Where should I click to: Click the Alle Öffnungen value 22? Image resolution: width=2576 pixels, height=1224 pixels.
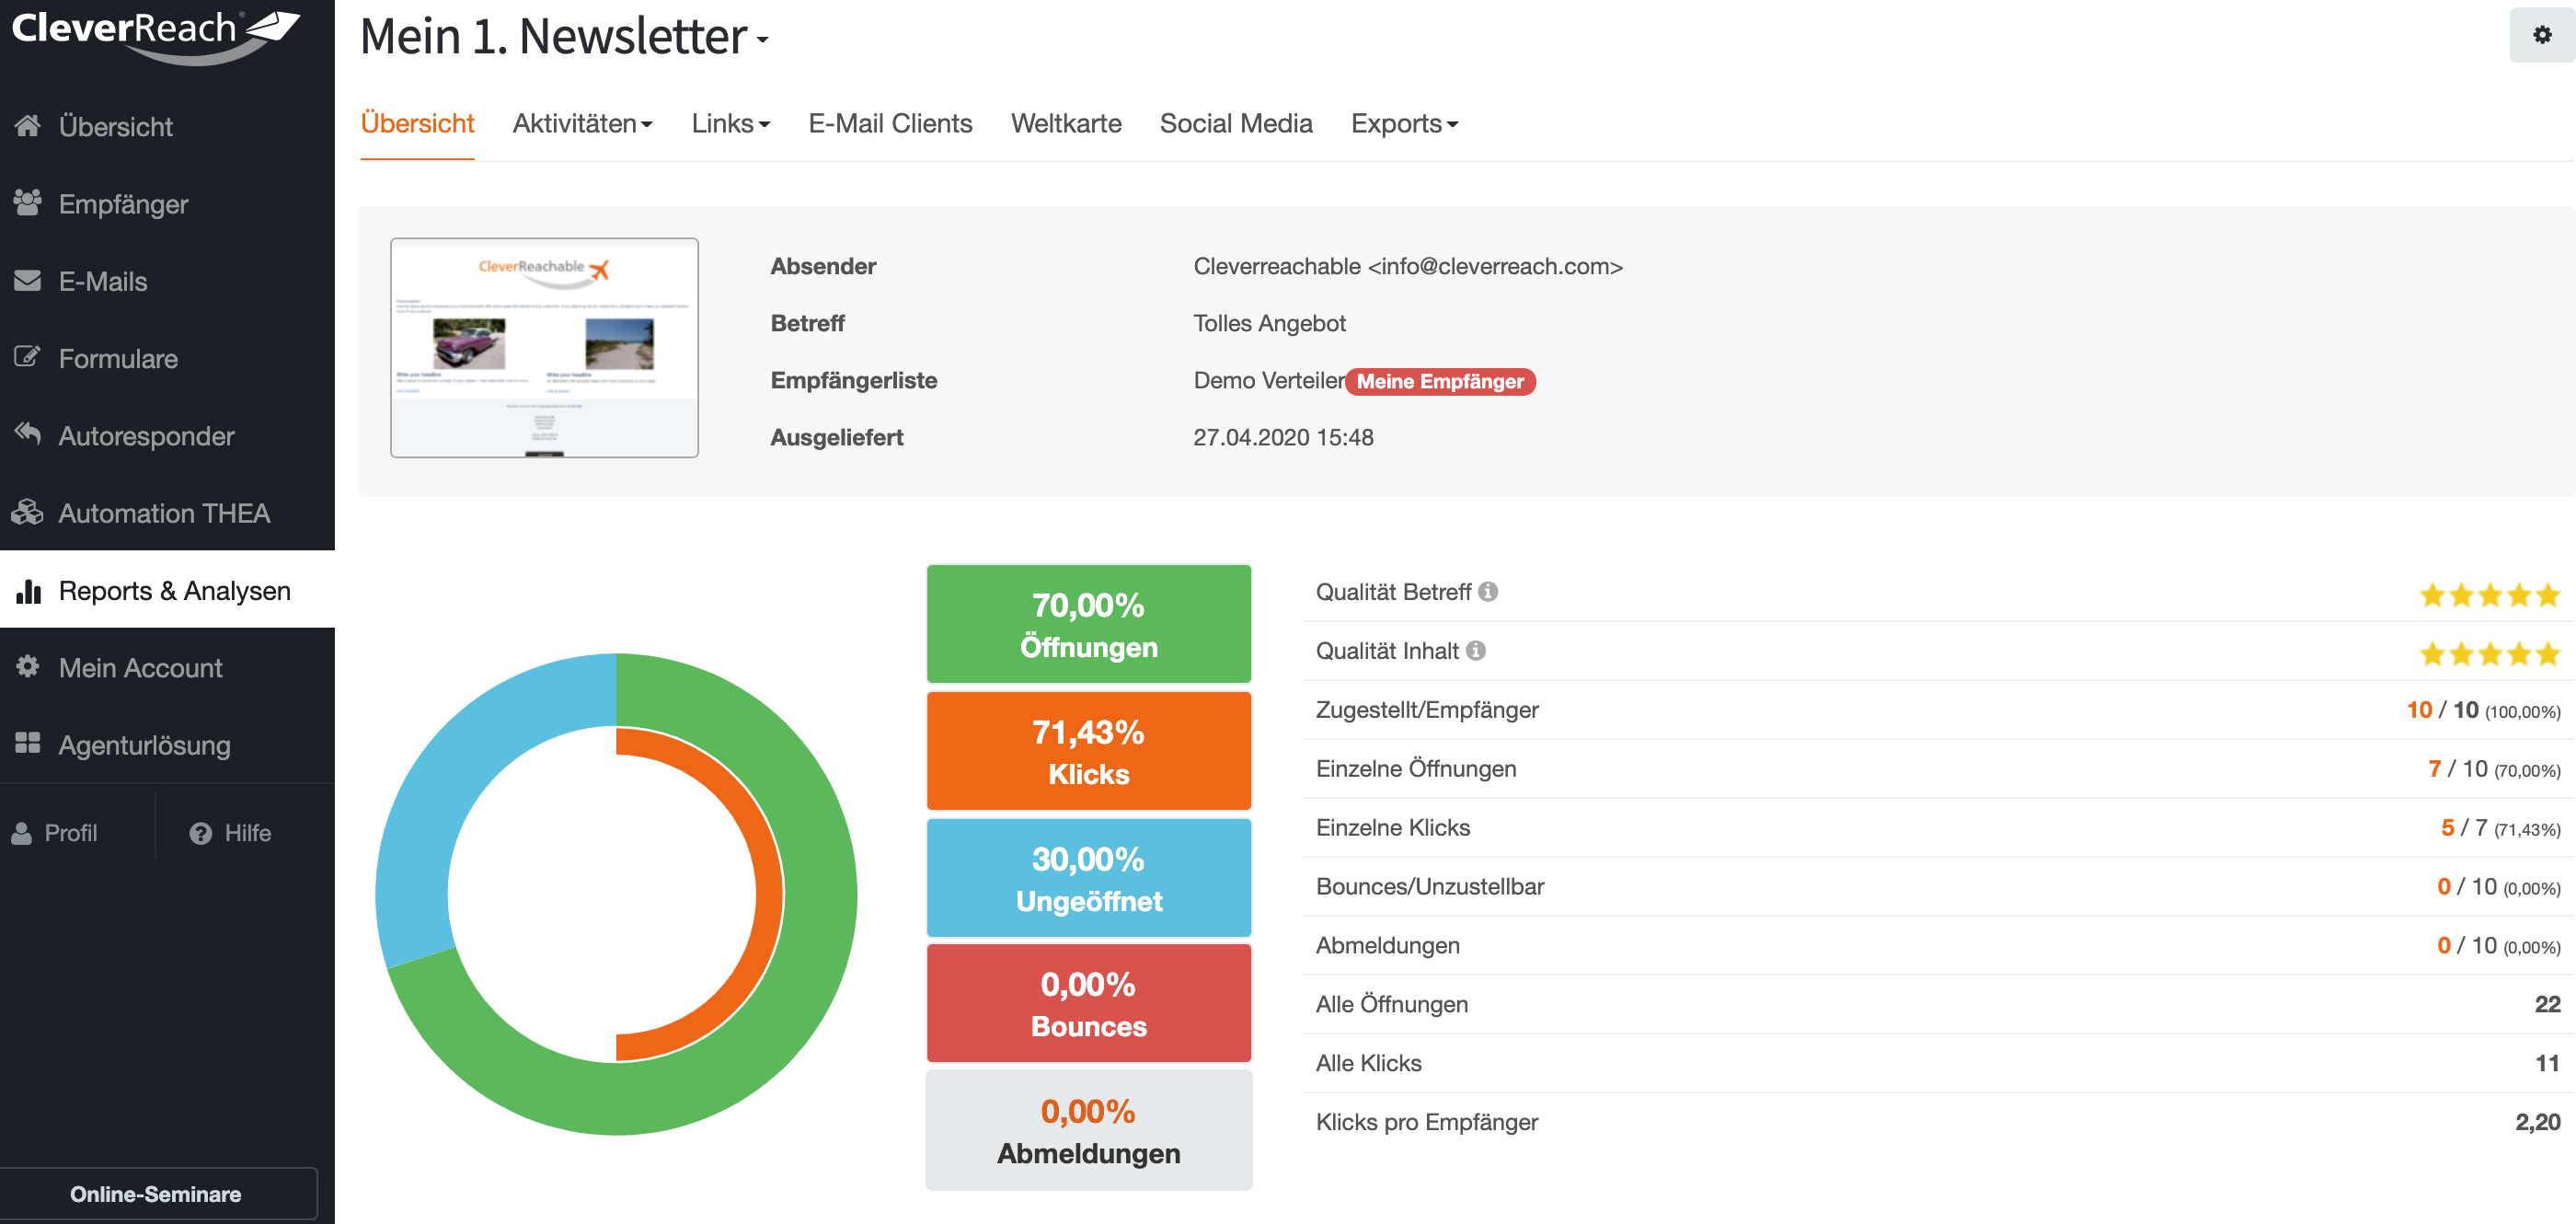[x=2547, y=1005]
